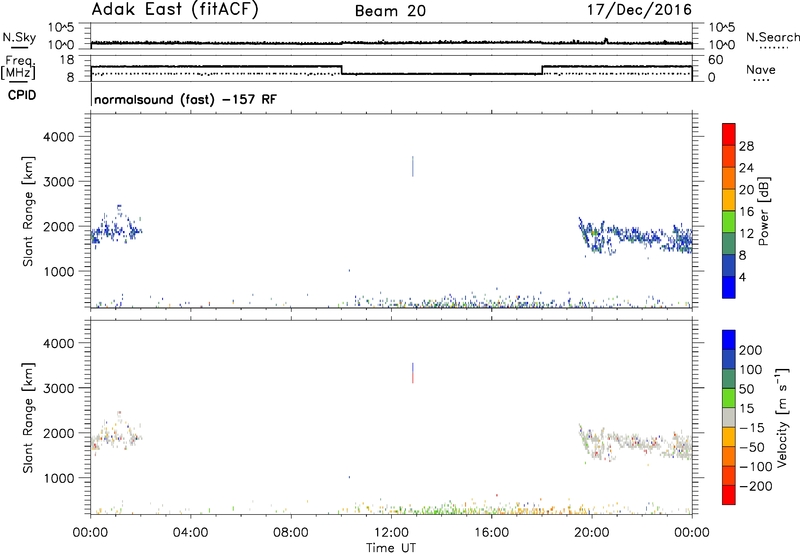Click the '16:00' time axis tick label

491,533
